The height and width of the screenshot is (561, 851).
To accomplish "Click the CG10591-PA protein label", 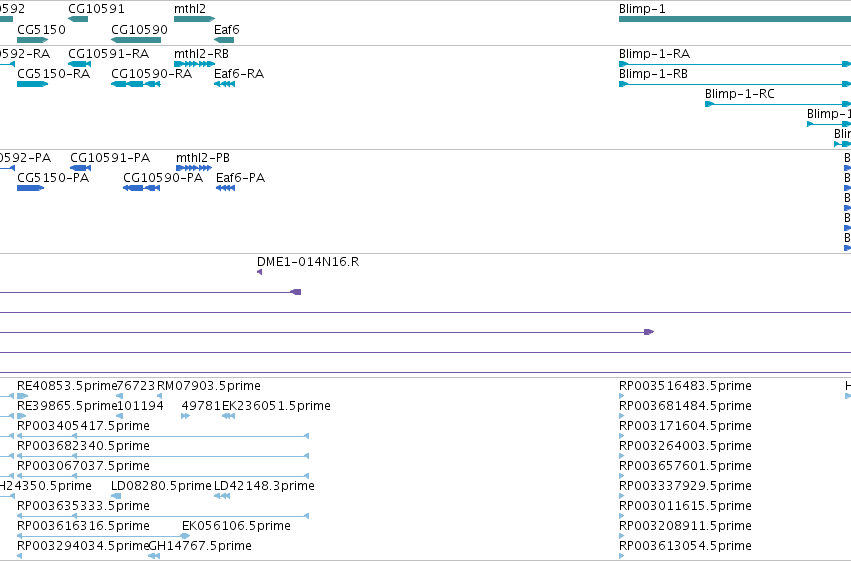I will [x=110, y=158].
